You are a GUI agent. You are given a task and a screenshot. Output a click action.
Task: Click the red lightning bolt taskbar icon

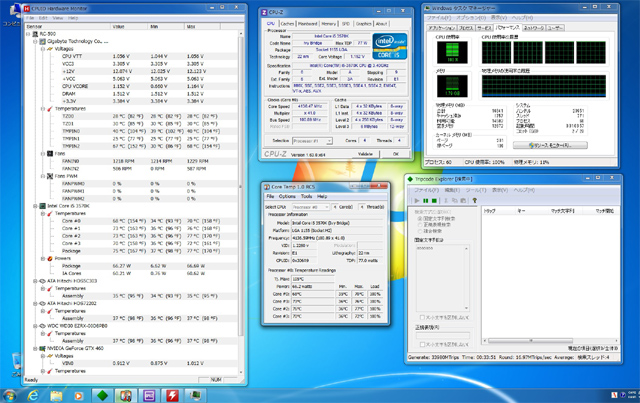tap(172, 394)
